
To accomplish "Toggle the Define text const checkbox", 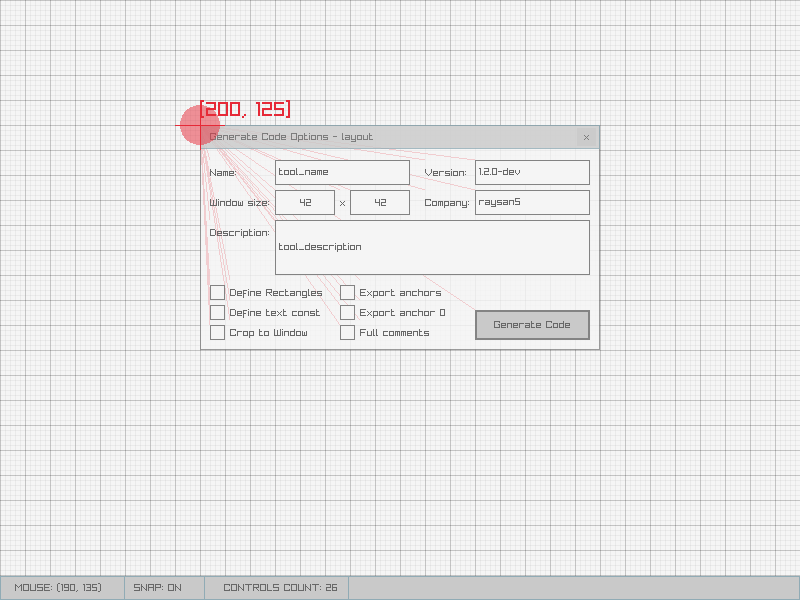I will coord(218,313).
